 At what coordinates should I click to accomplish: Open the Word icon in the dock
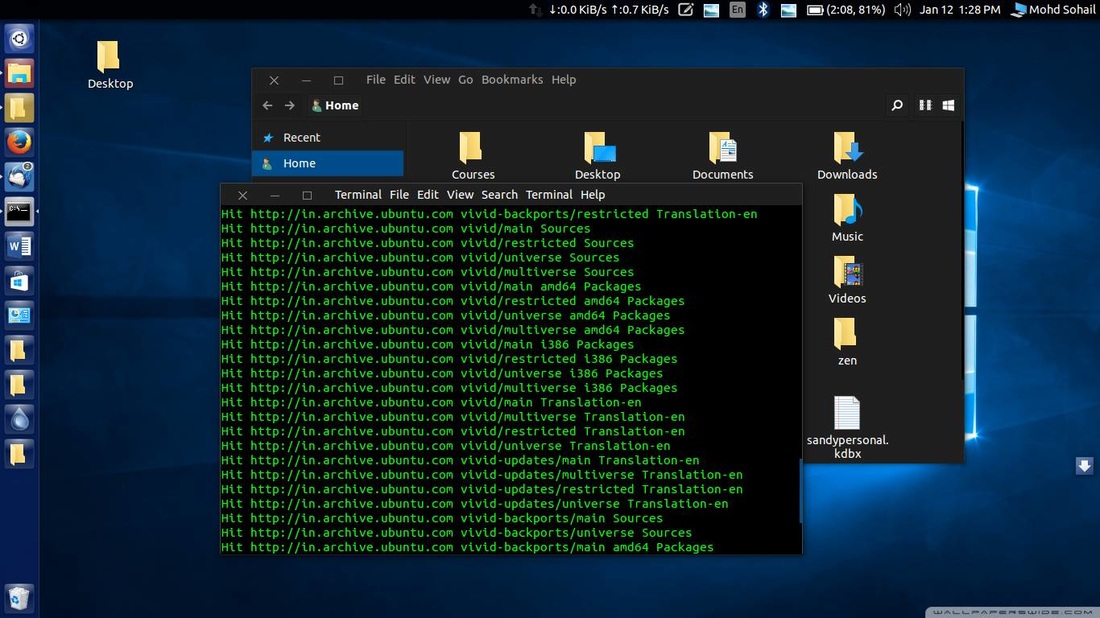19,246
